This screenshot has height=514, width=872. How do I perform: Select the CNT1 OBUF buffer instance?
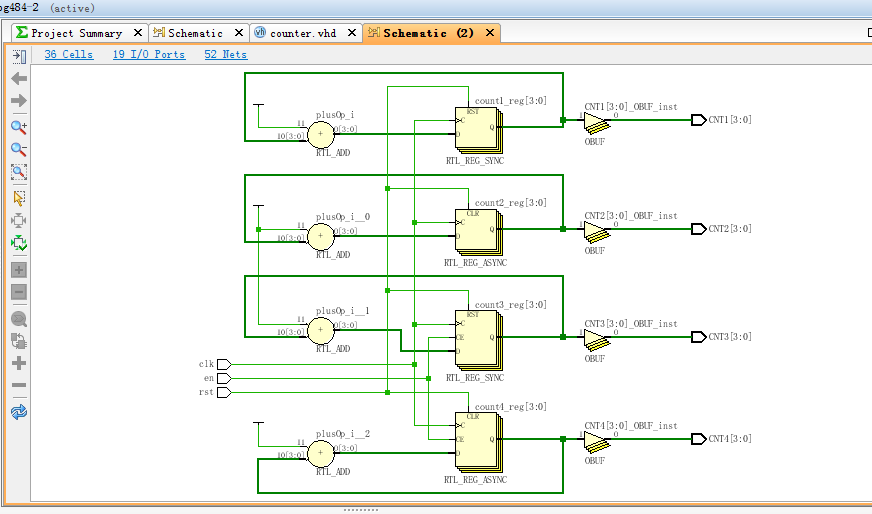(596, 123)
